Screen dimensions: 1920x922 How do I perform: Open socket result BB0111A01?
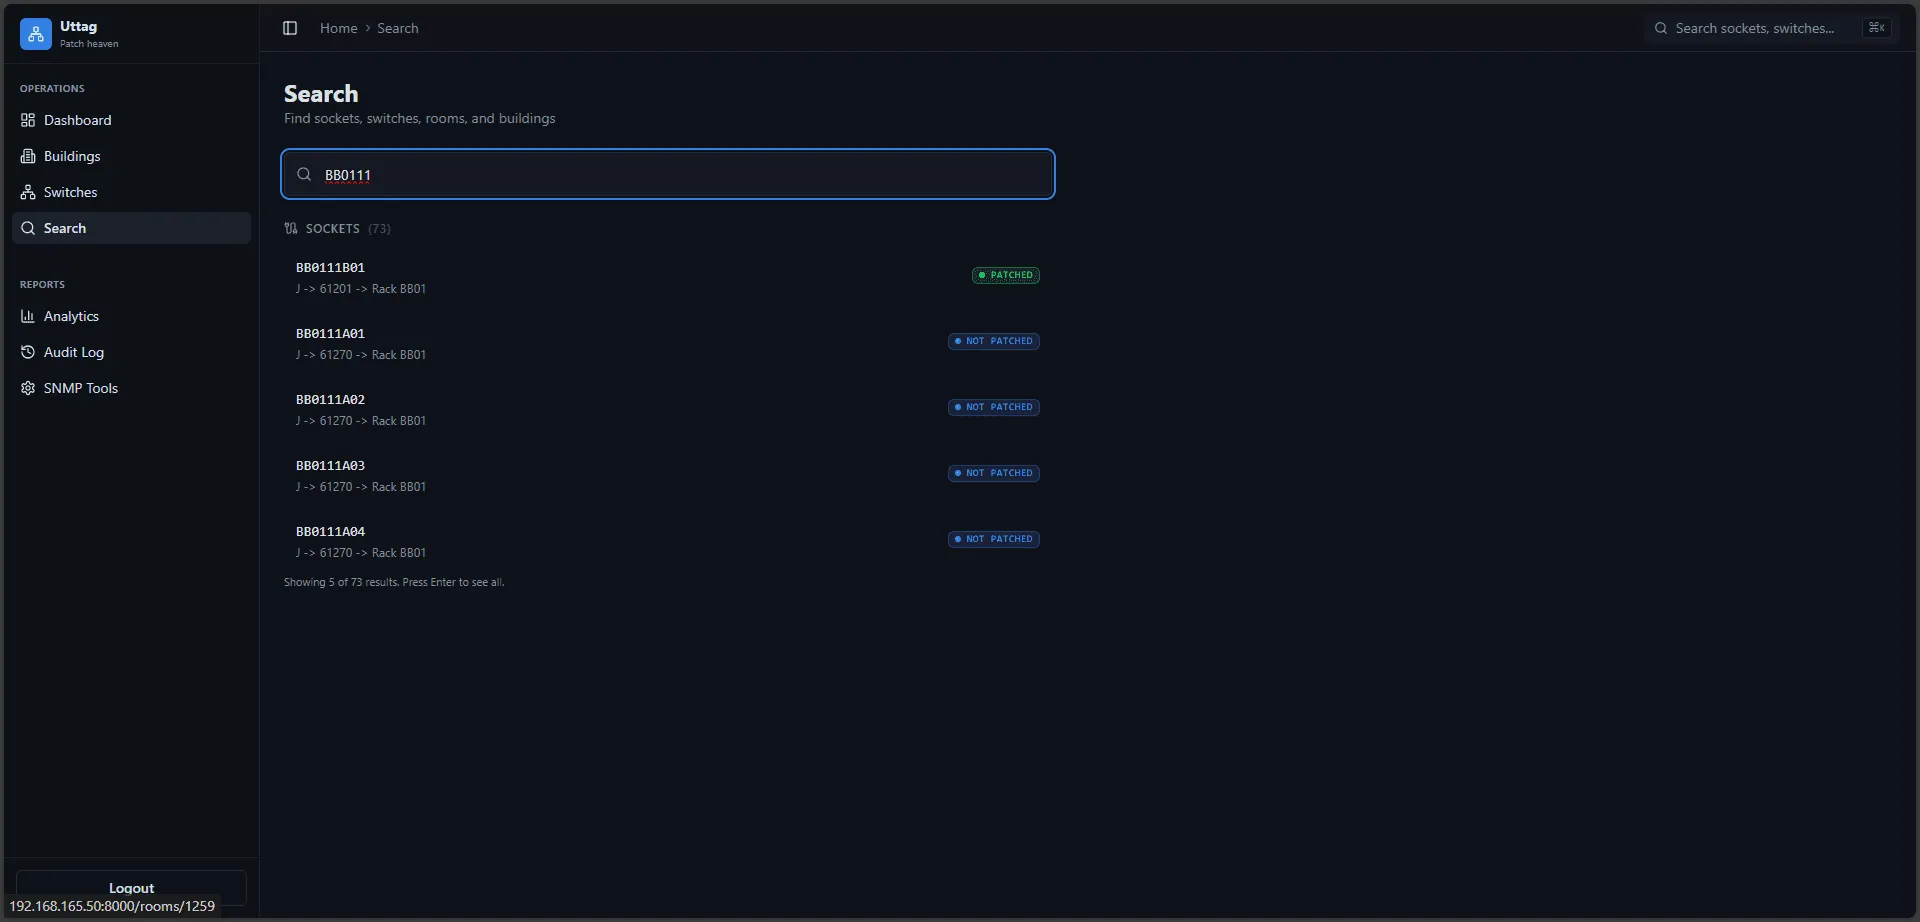pos(668,343)
